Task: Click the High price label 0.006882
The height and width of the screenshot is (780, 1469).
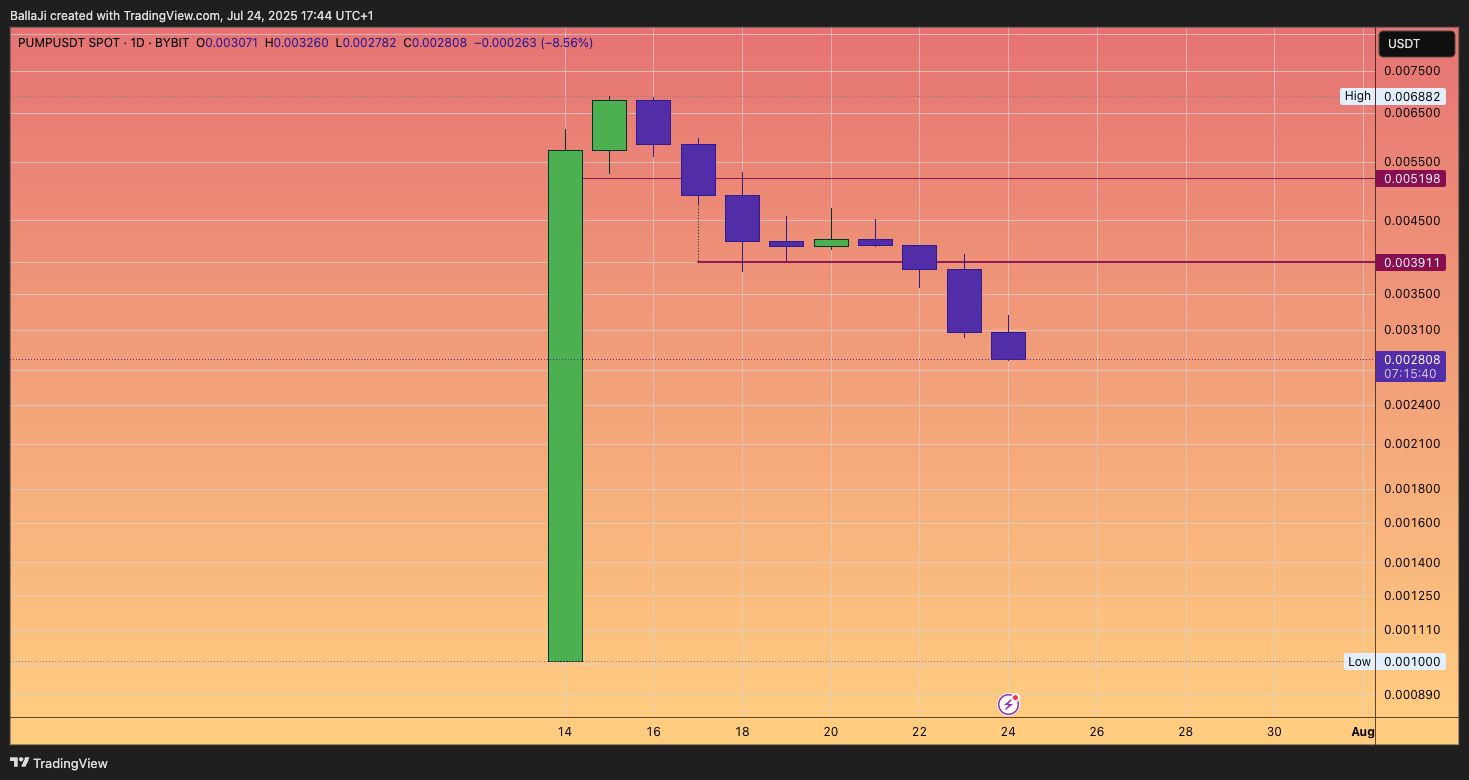Action: point(1412,97)
